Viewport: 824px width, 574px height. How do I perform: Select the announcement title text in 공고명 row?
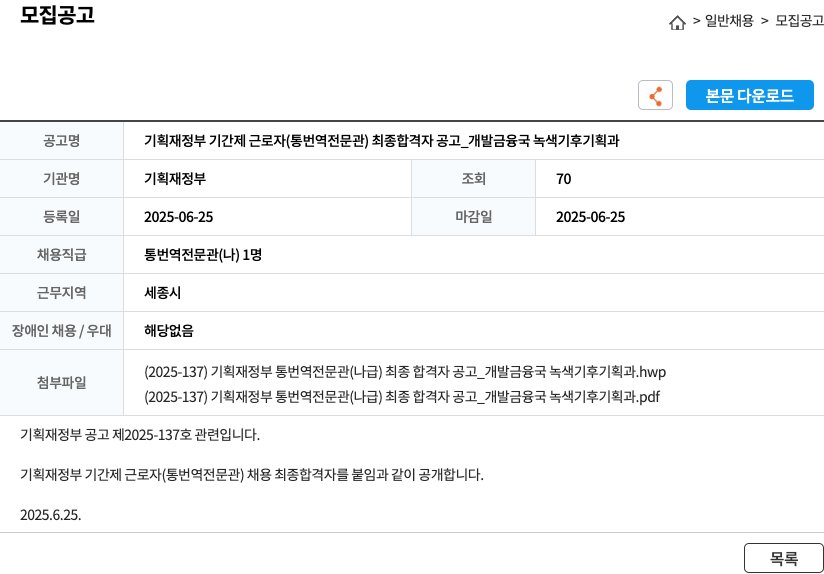coord(382,141)
